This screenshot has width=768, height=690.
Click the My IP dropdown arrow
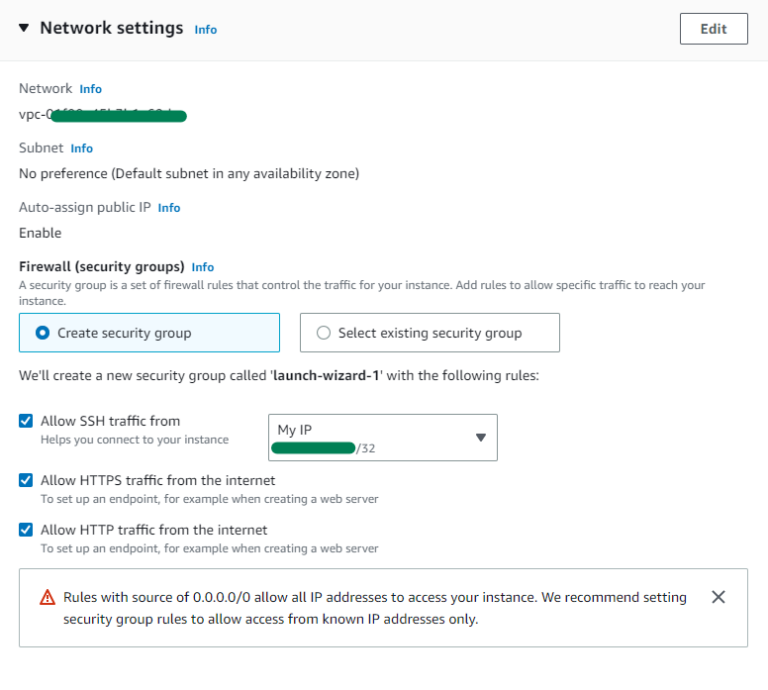480,437
